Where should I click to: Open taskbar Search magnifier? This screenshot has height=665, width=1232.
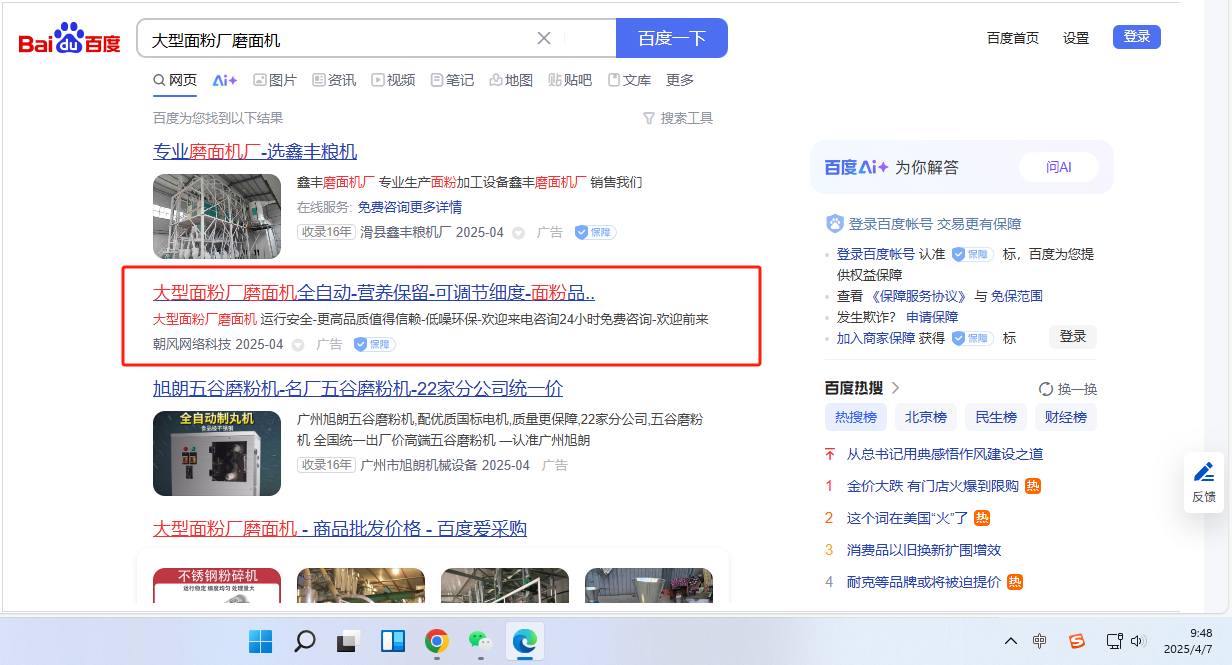click(305, 641)
